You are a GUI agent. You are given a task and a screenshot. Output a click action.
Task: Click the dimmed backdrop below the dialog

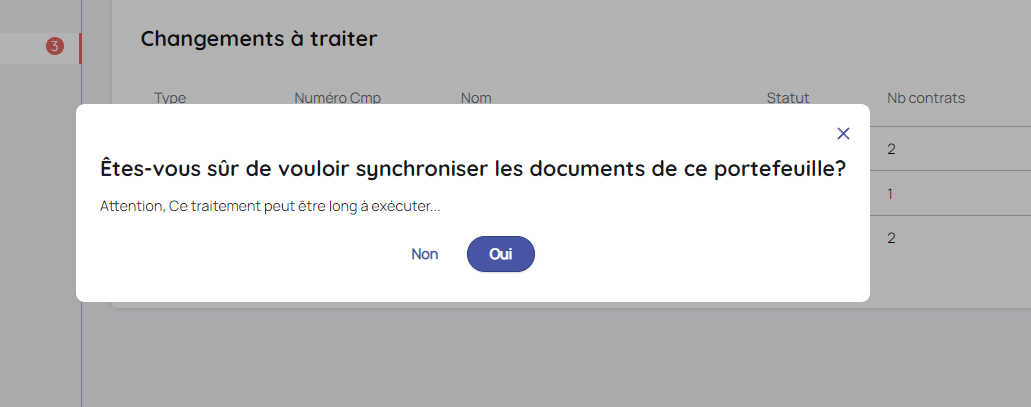click(x=500, y=360)
